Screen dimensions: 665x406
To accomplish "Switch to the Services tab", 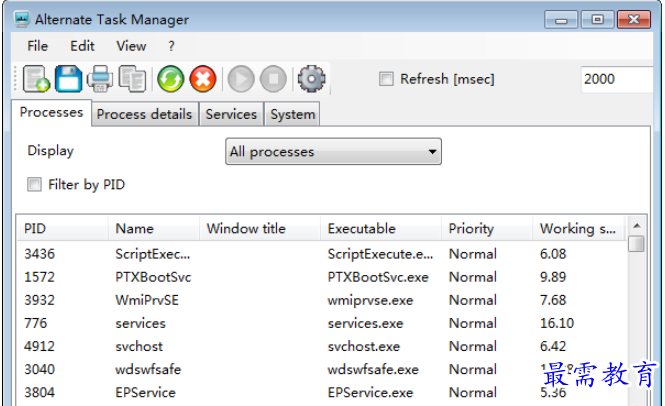I will (232, 114).
